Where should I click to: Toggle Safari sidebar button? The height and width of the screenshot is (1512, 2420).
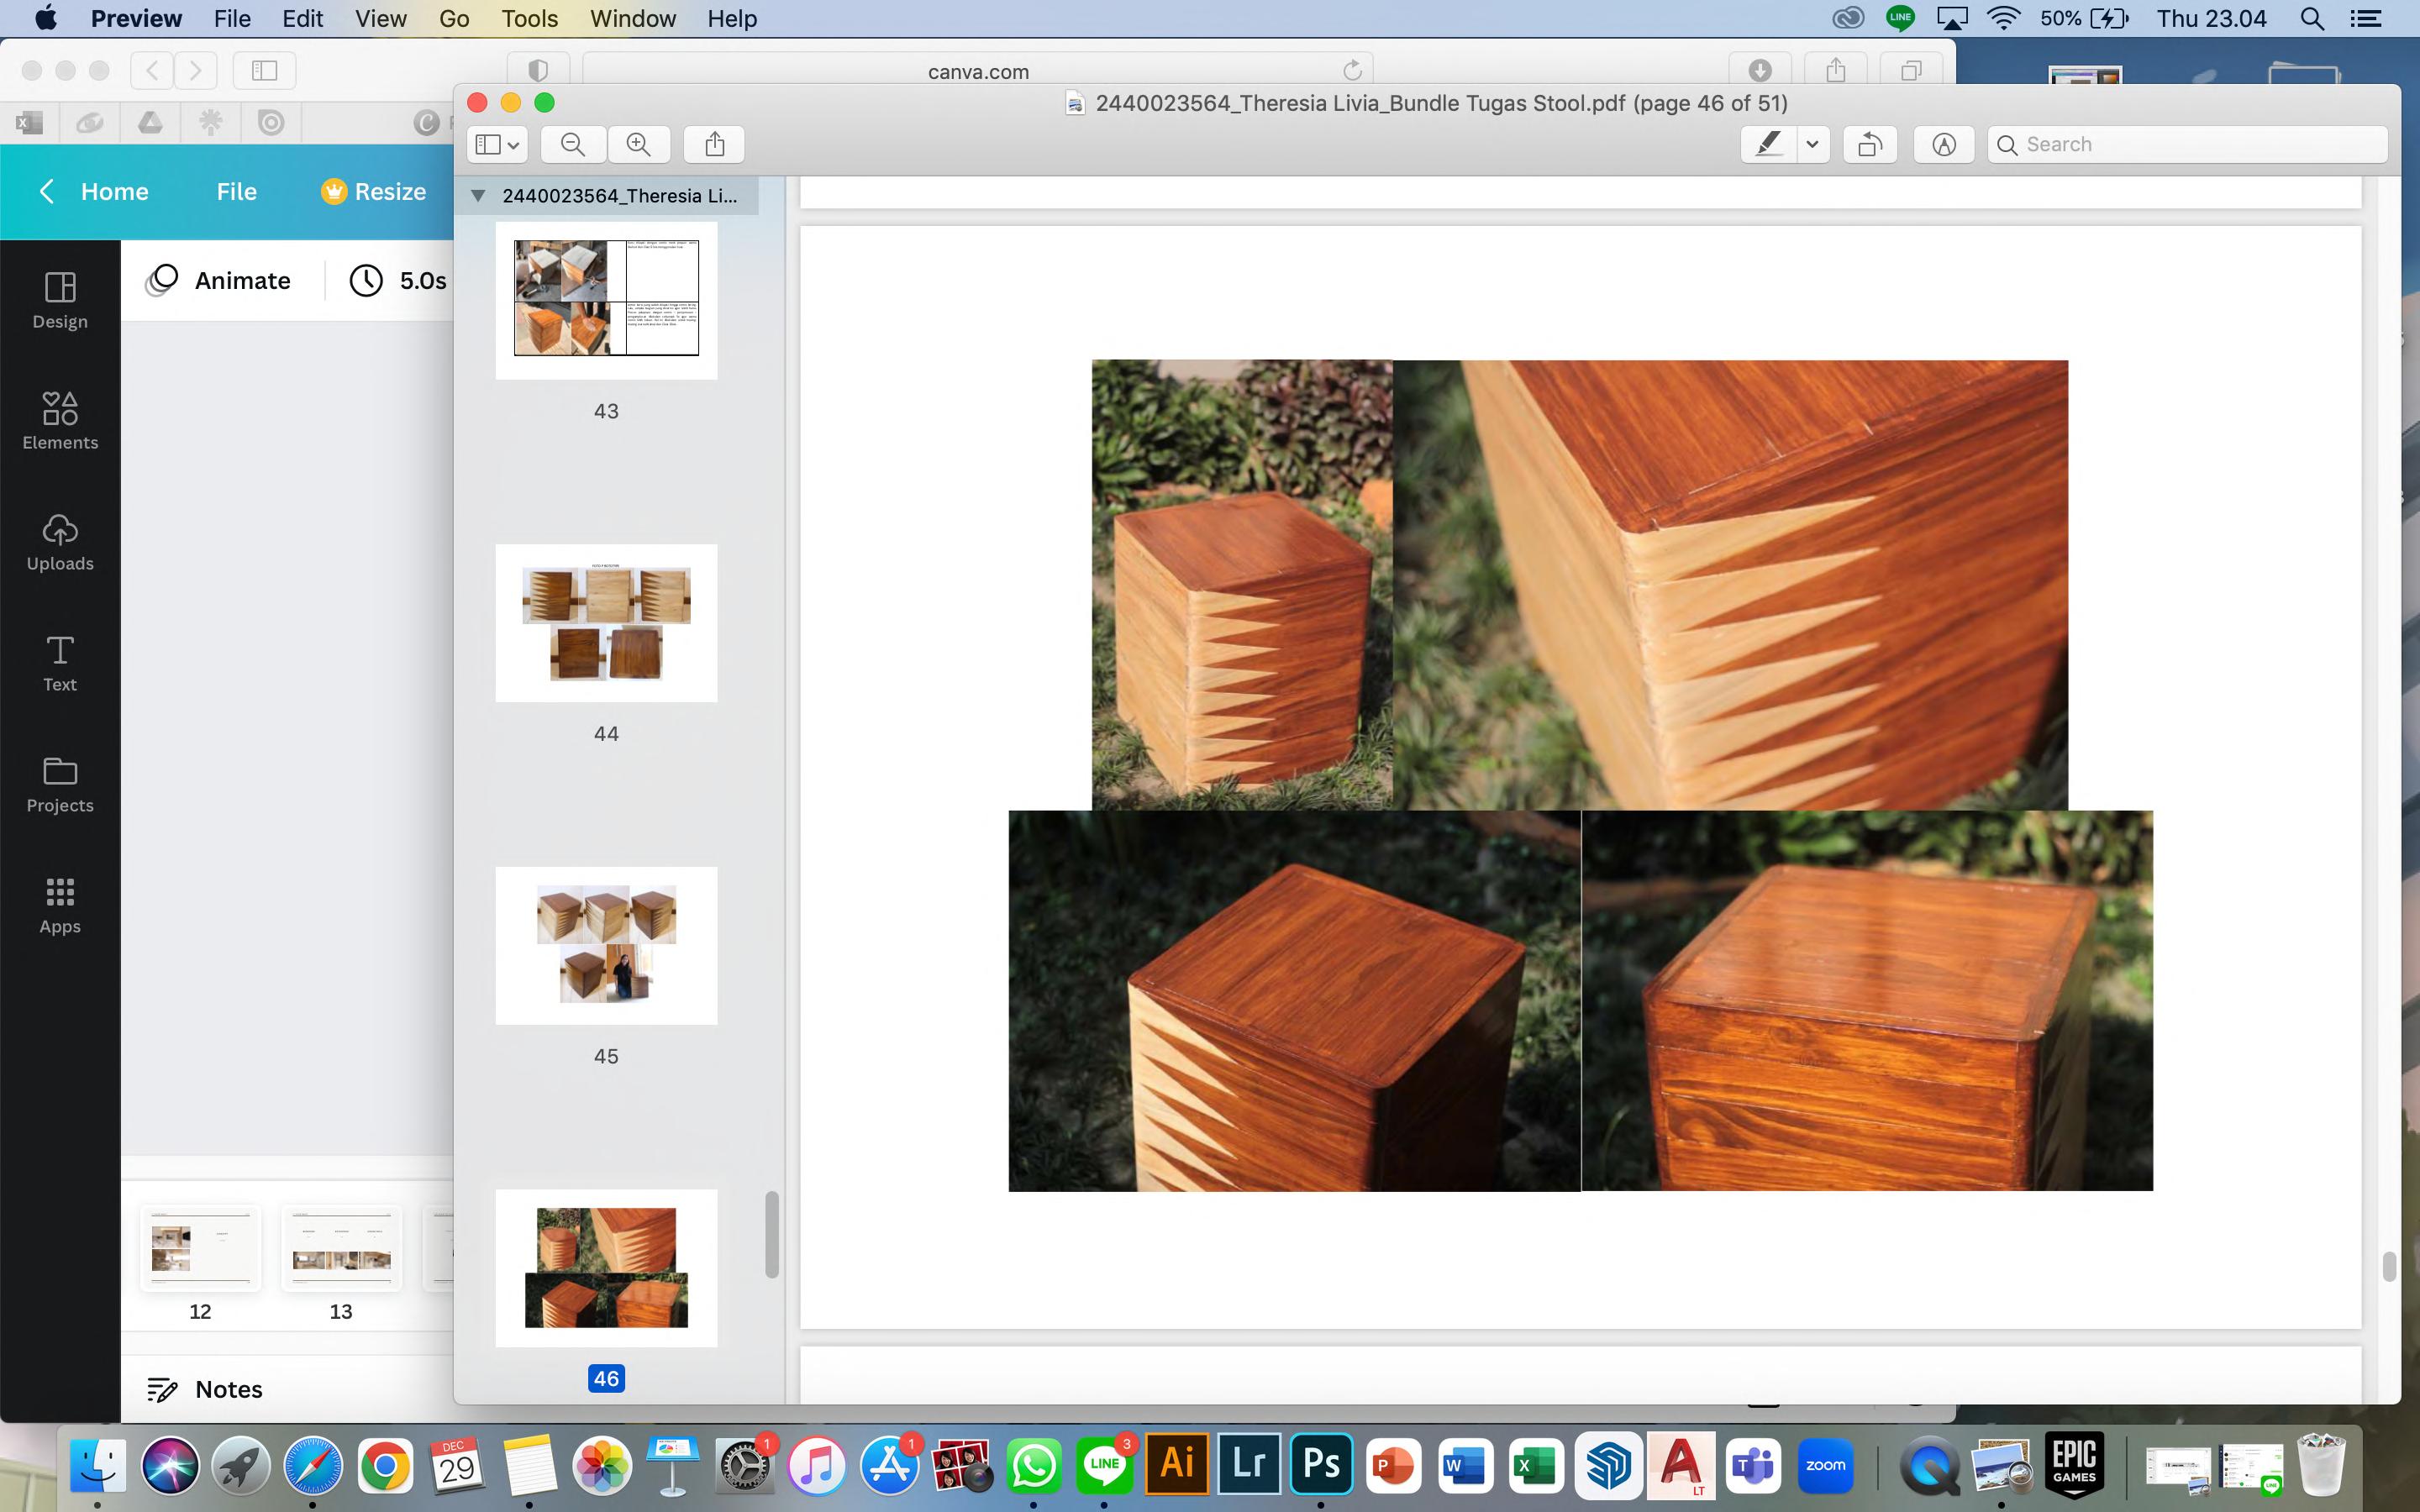(264, 70)
